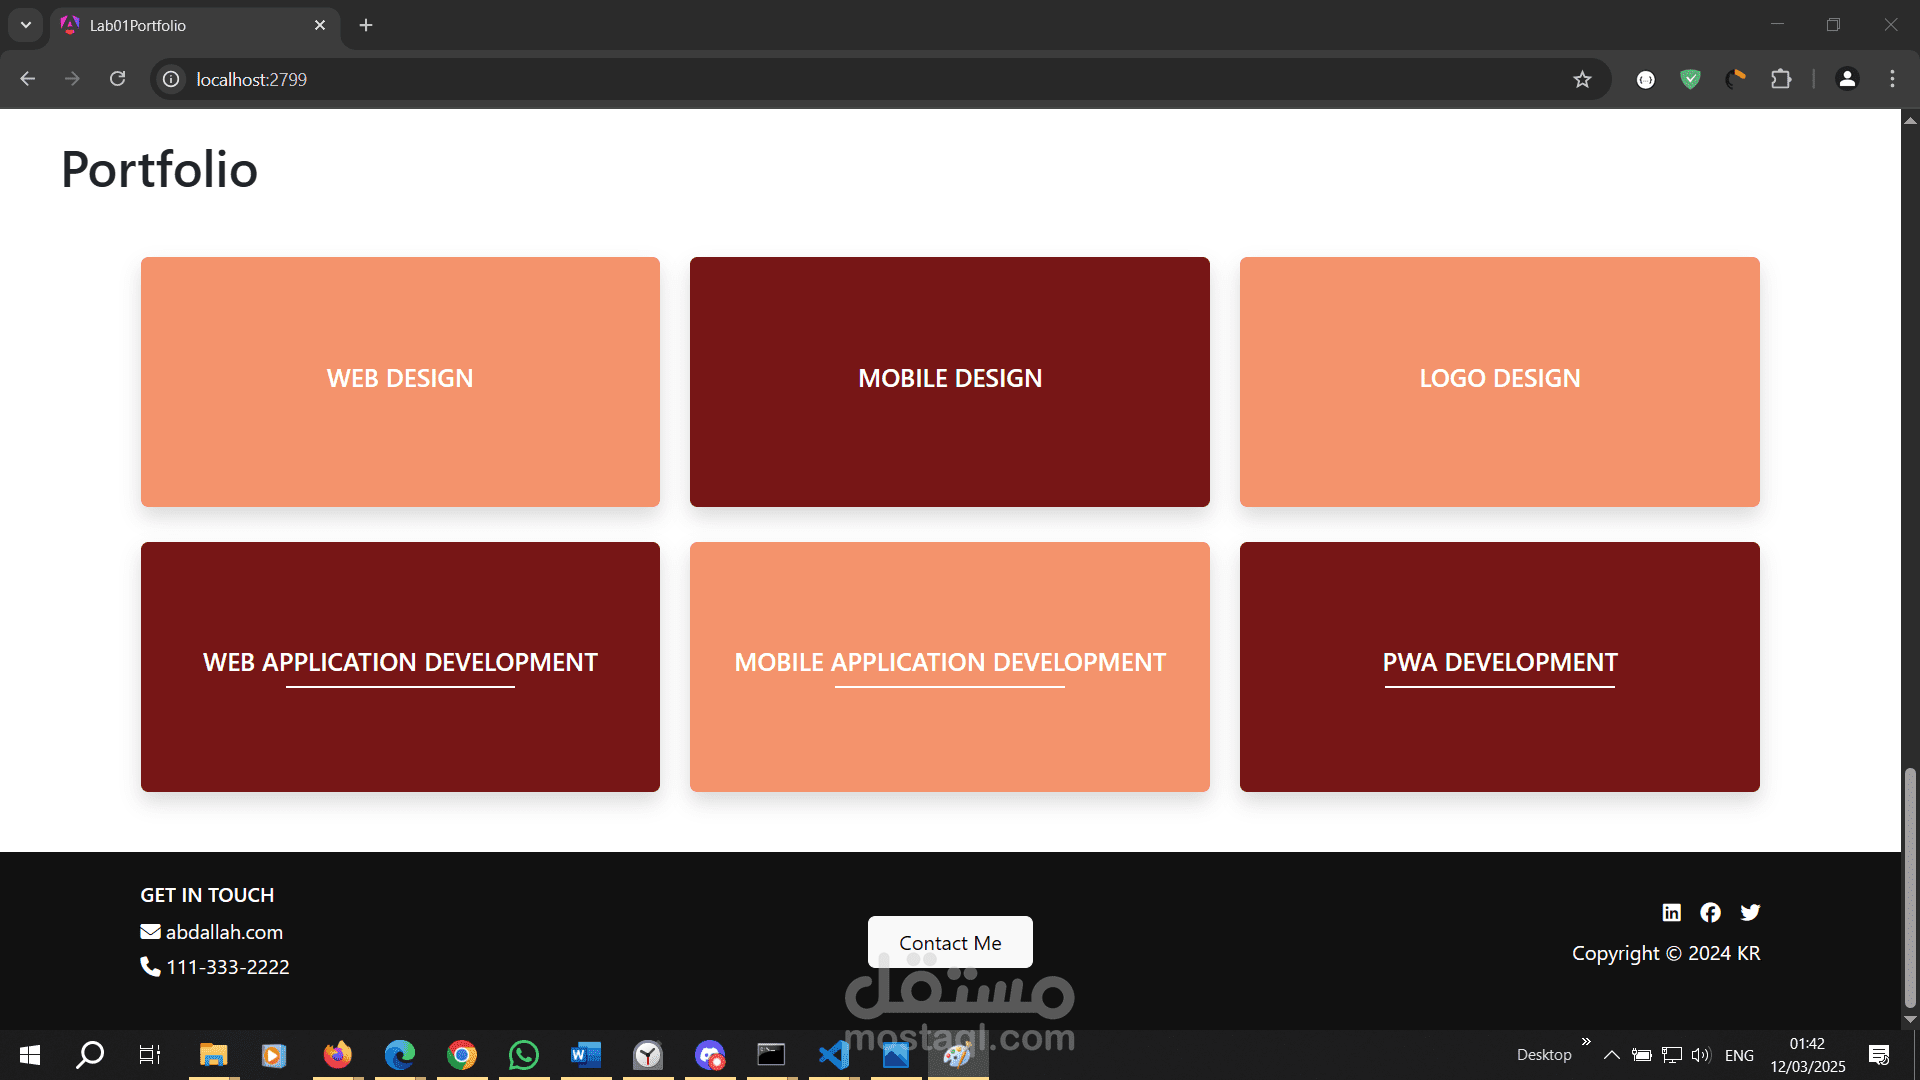Click the abdallah.com email link
Screen dimensions: 1920x1080
224,932
